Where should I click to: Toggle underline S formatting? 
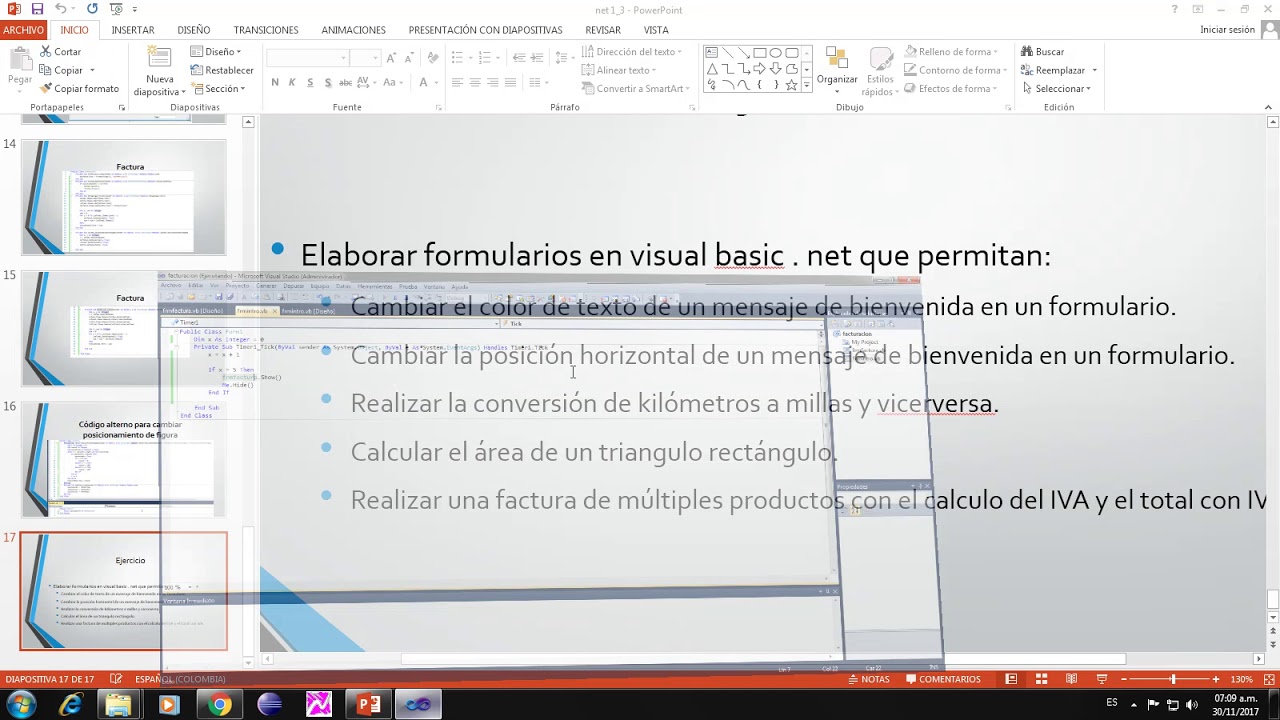(310, 82)
